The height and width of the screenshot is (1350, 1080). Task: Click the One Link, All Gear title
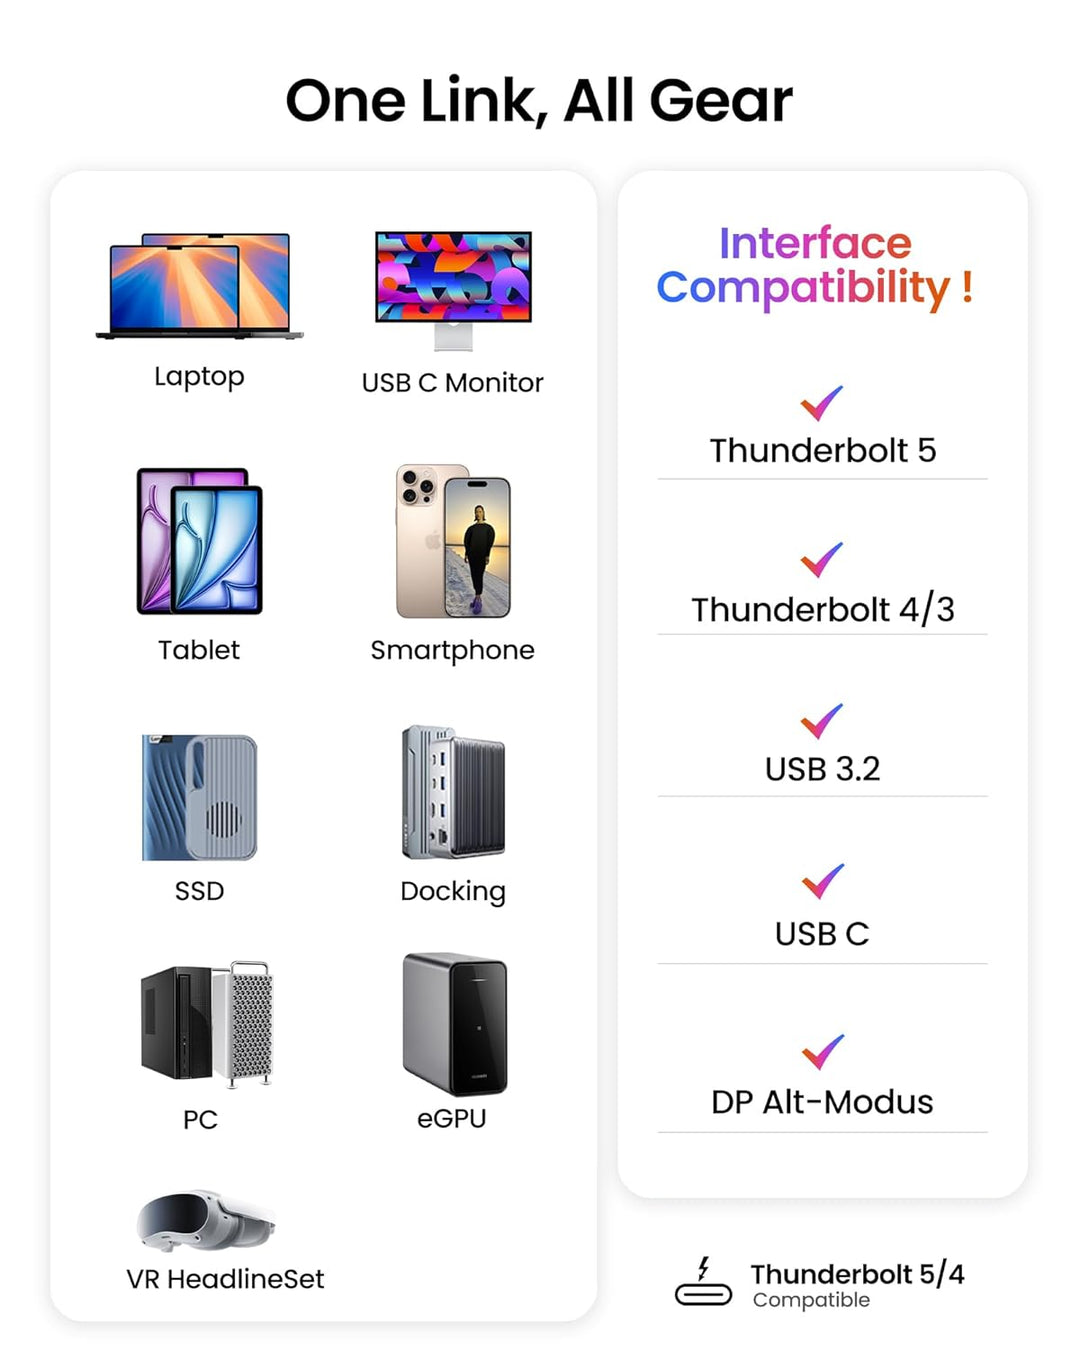point(539,101)
